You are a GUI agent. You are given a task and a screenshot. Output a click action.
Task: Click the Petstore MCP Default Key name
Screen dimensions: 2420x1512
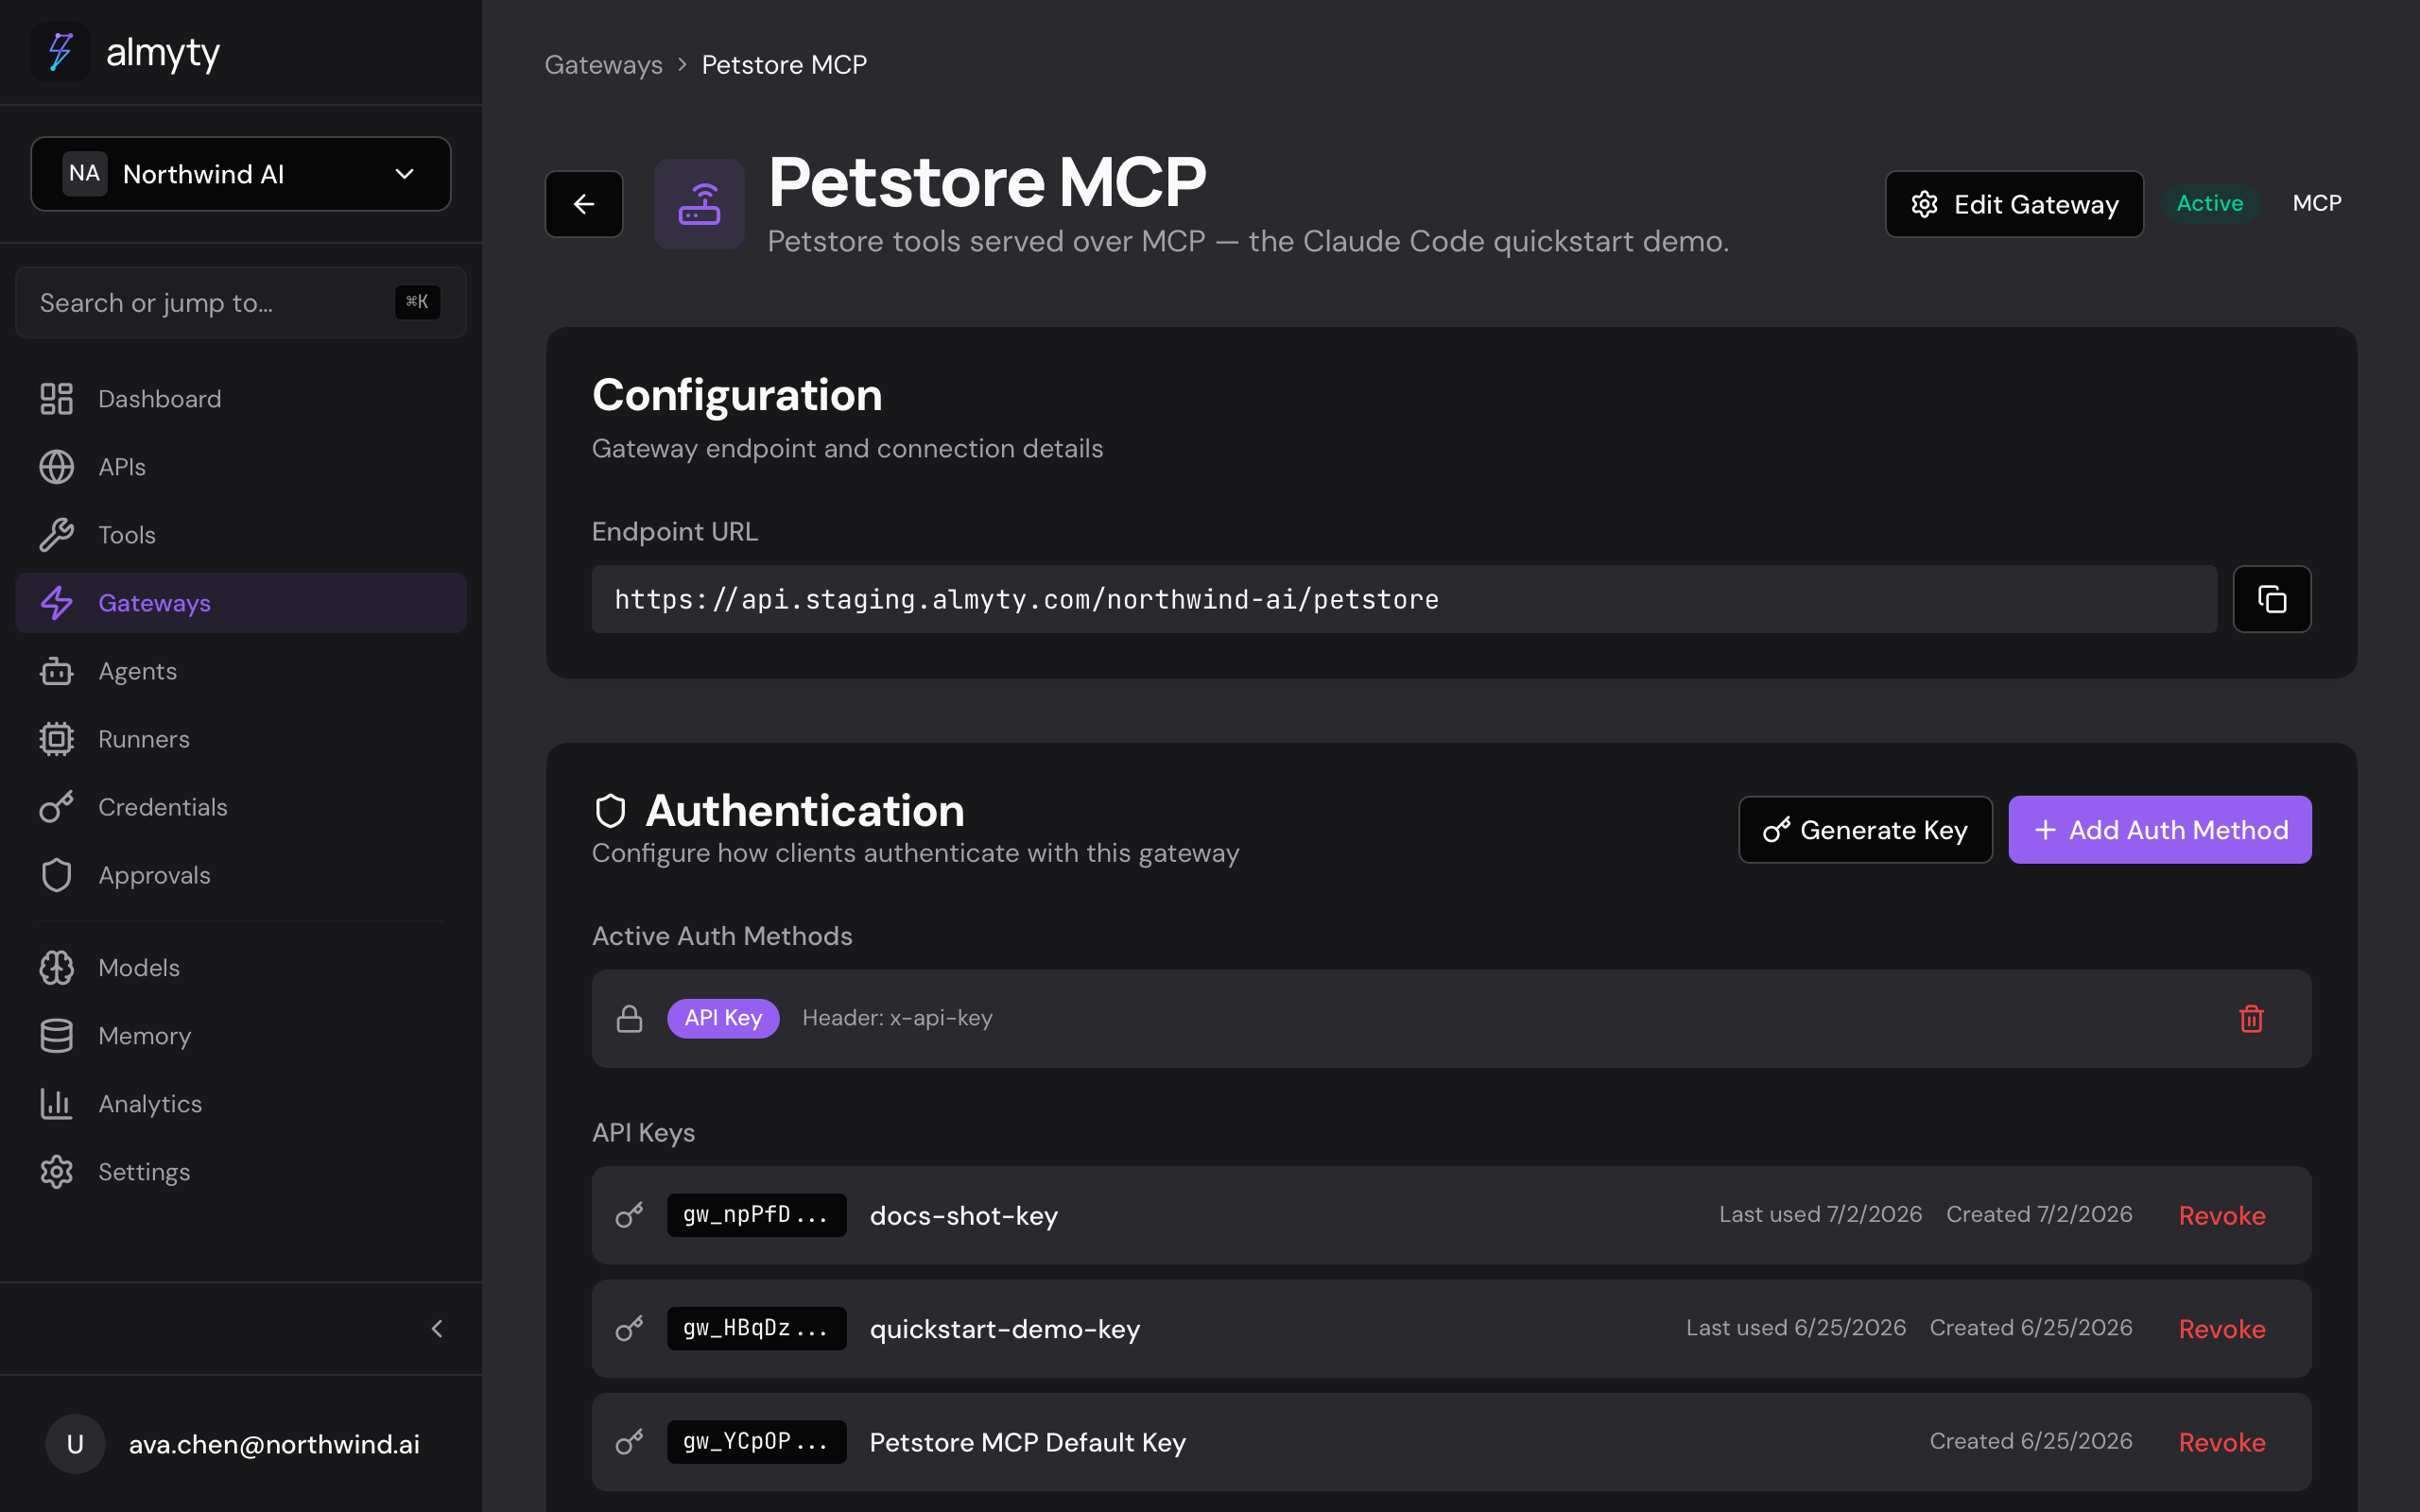coord(1027,1442)
